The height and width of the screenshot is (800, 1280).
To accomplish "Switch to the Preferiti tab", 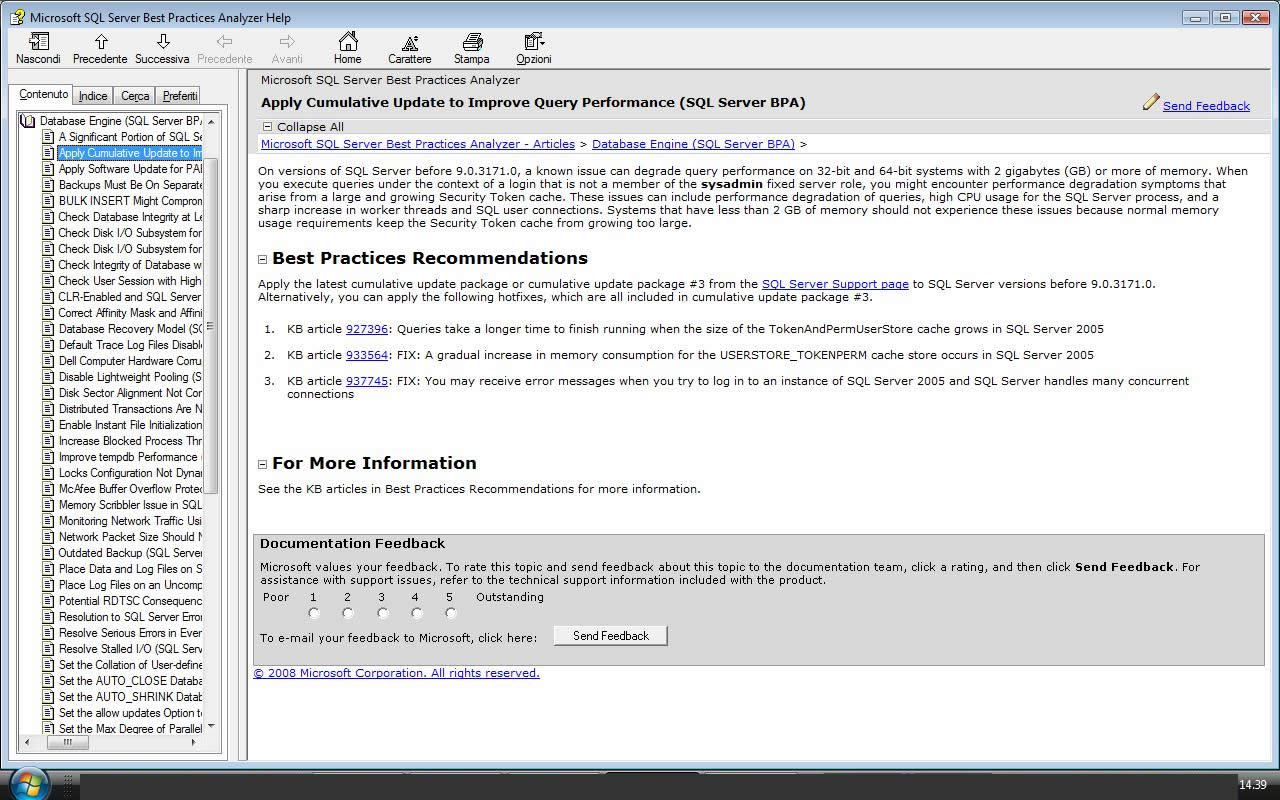I will pos(180,96).
